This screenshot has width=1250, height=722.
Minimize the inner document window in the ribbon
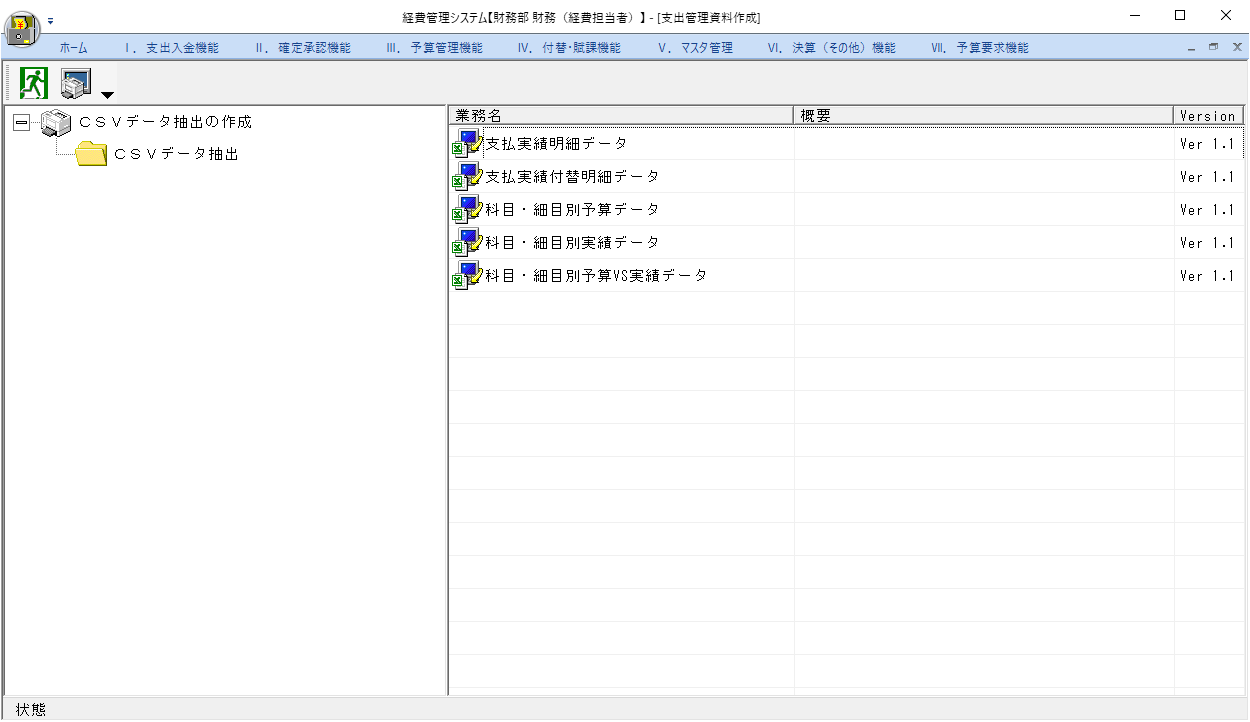click(x=1192, y=47)
